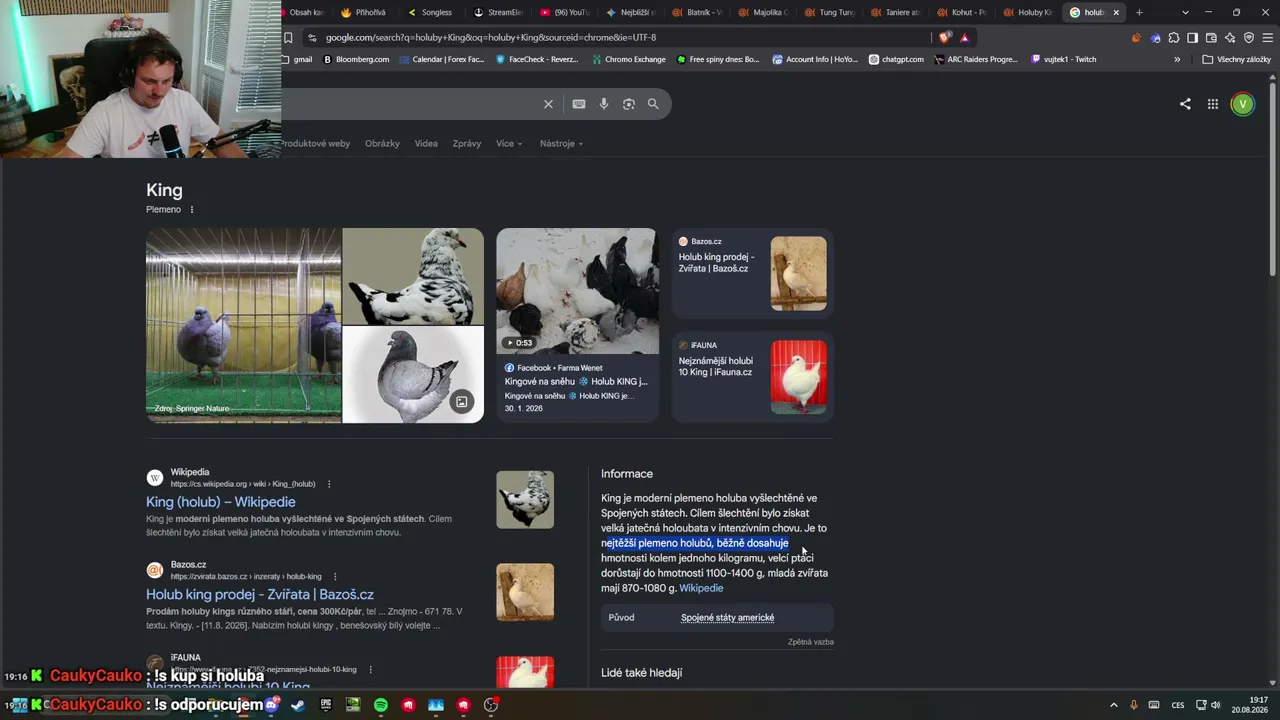
Task: Open Spotify from the taskbar
Action: 381,705
